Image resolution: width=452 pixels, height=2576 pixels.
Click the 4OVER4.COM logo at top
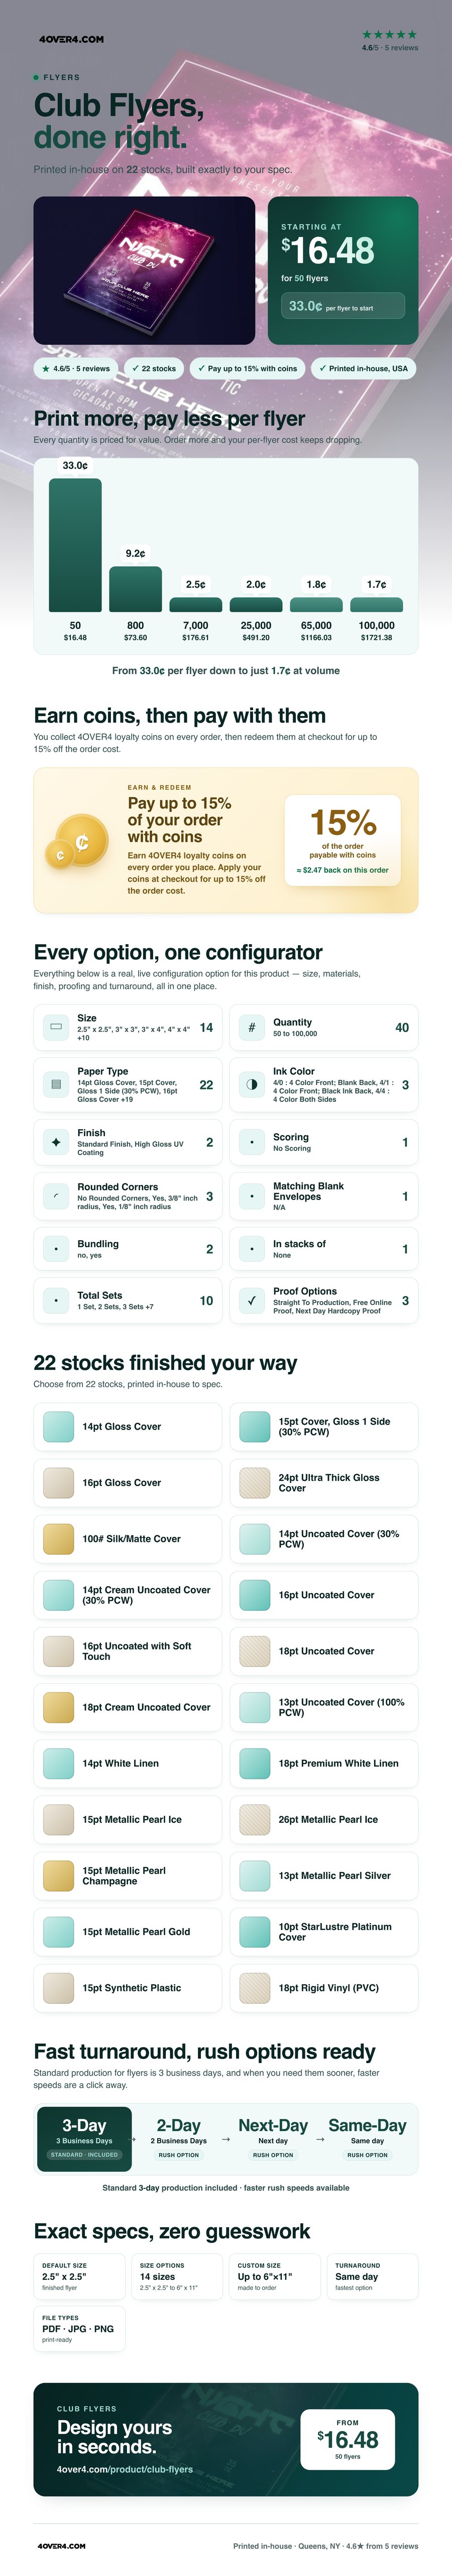click(x=71, y=39)
